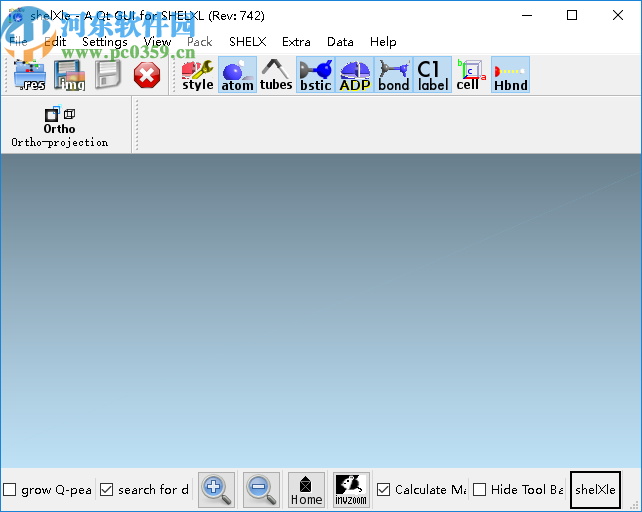Open the Data menu
The height and width of the screenshot is (512, 642).
tap(340, 42)
